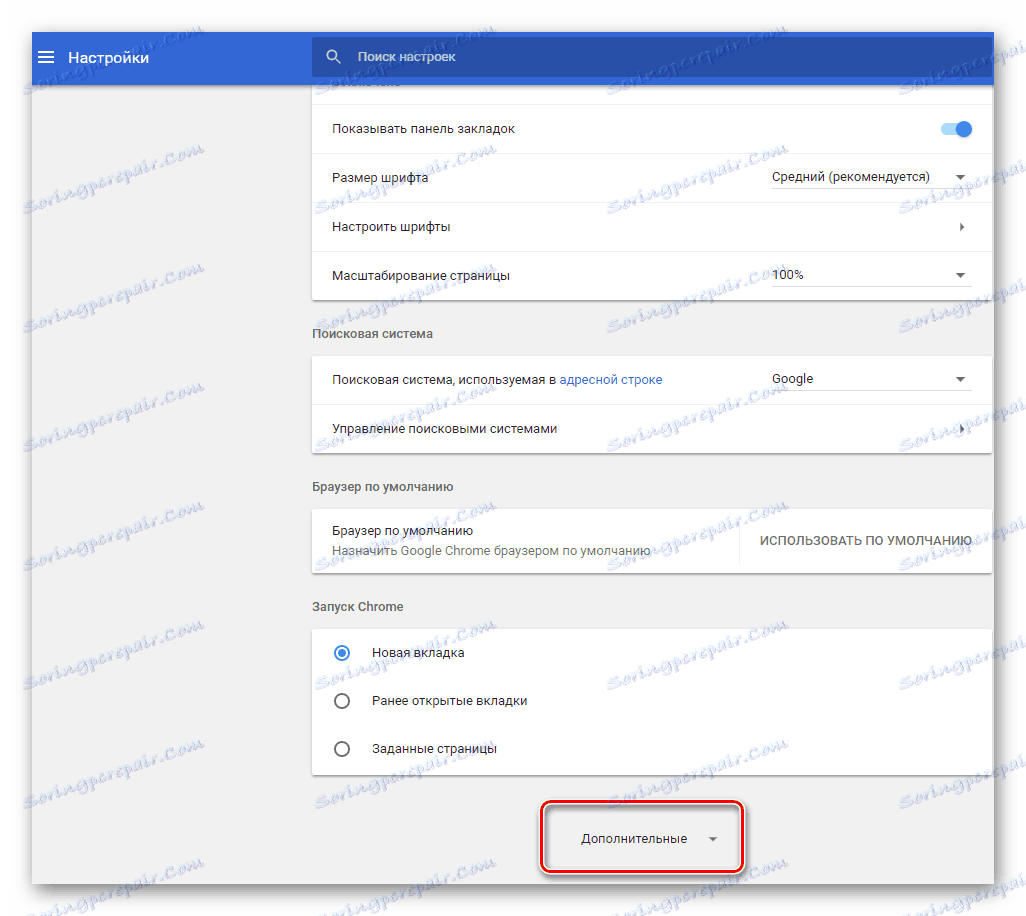This screenshot has height=916, width=1026.
Task: Expand the Дополнительные advanced settings
Action: point(643,838)
